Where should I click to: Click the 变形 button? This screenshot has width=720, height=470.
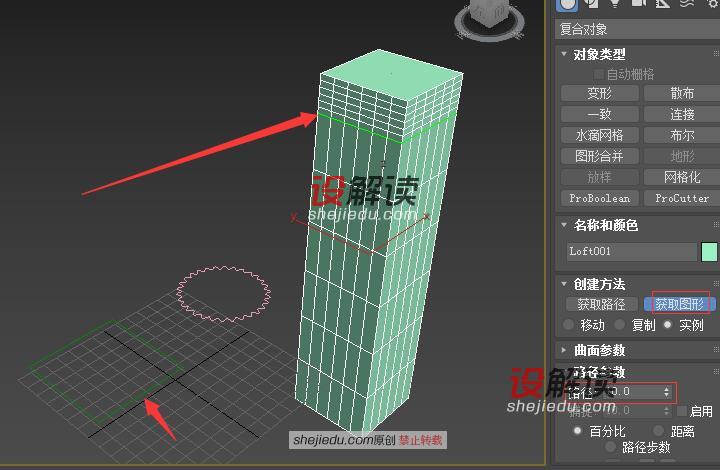[x=600, y=93]
